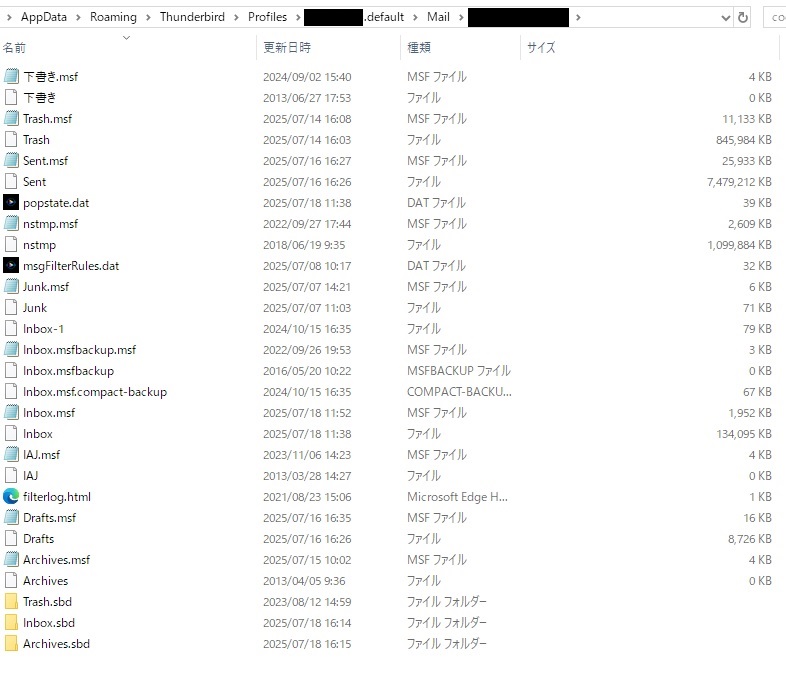Expand the chevron after Roaming breadcrumb

pyautogui.click(x=147, y=17)
